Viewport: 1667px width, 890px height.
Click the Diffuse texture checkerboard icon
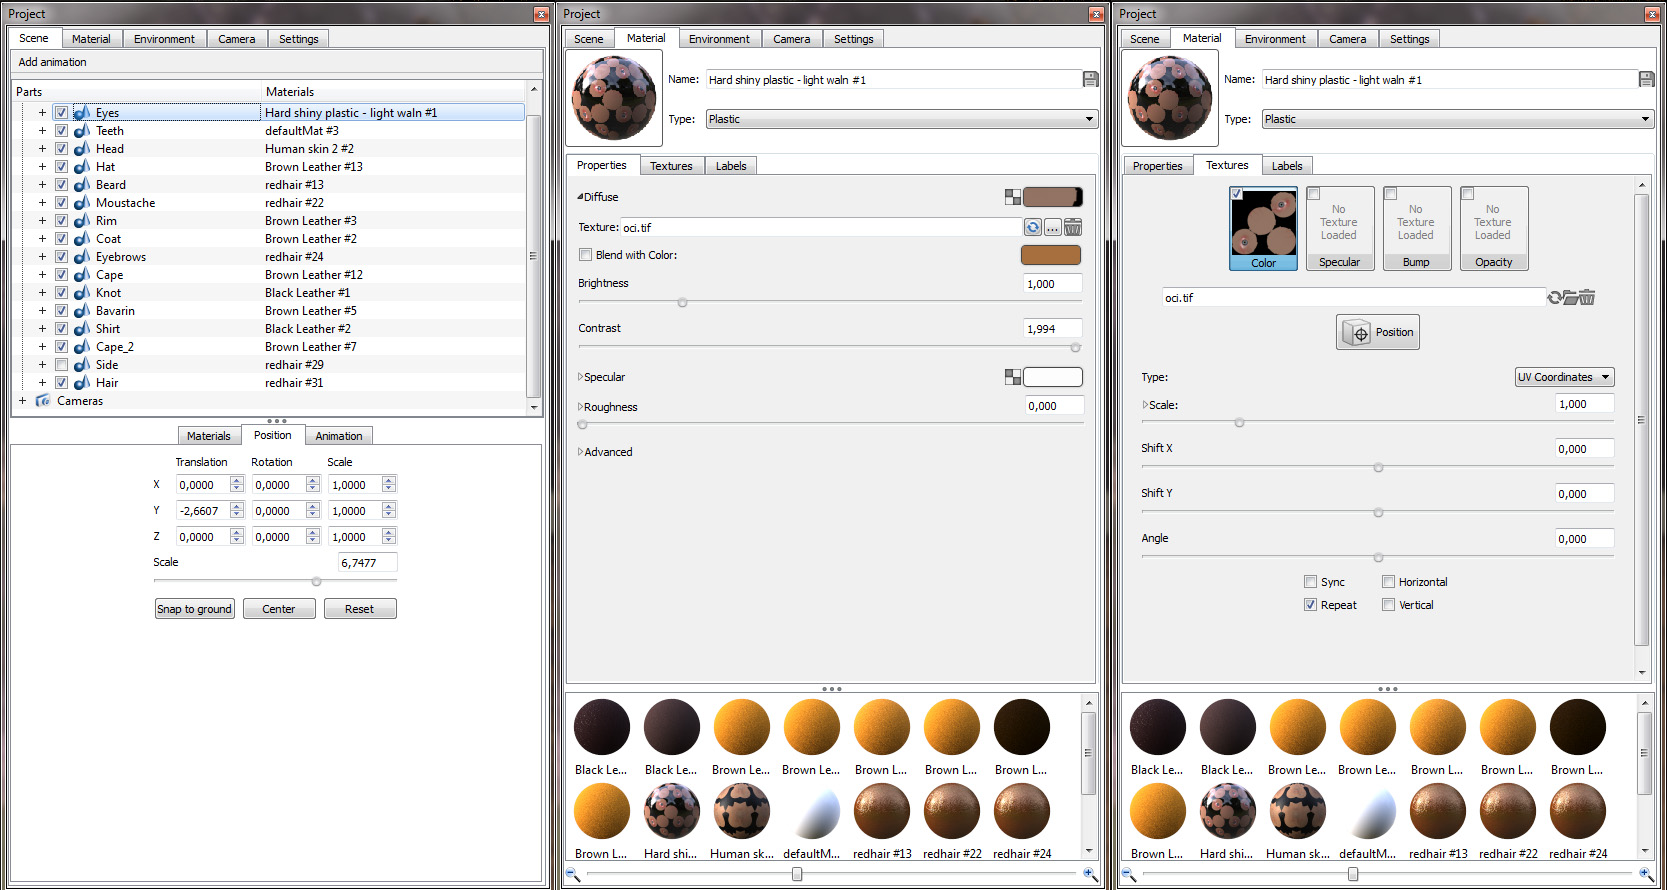pos(1013,197)
